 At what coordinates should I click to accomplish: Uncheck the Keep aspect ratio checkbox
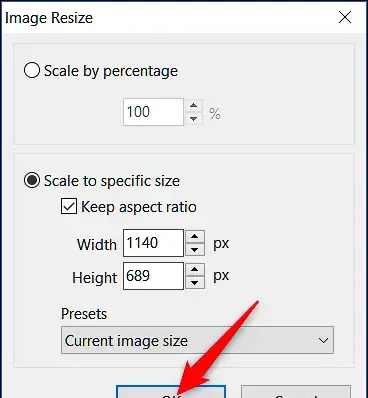click(x=69, y=206)
